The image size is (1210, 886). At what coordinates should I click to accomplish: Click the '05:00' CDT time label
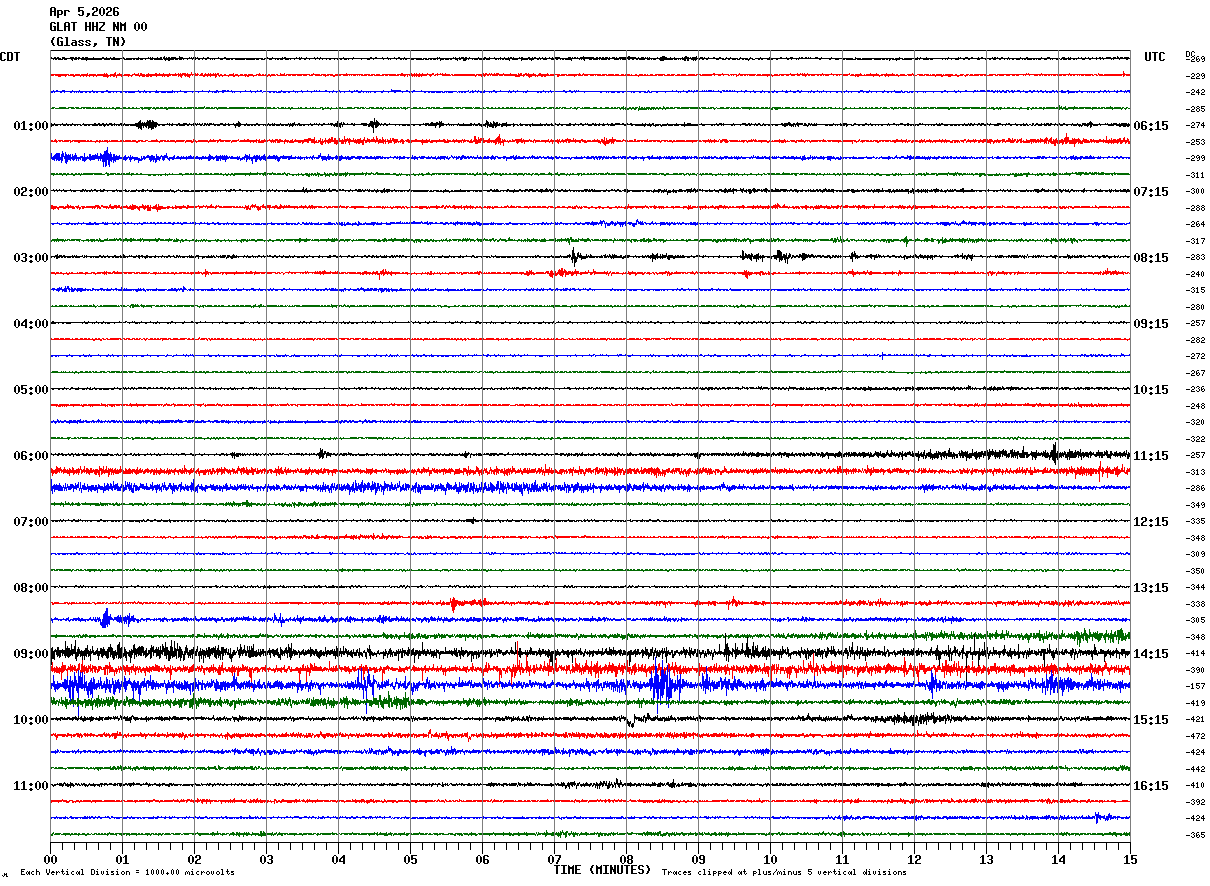tap(31, 390)
